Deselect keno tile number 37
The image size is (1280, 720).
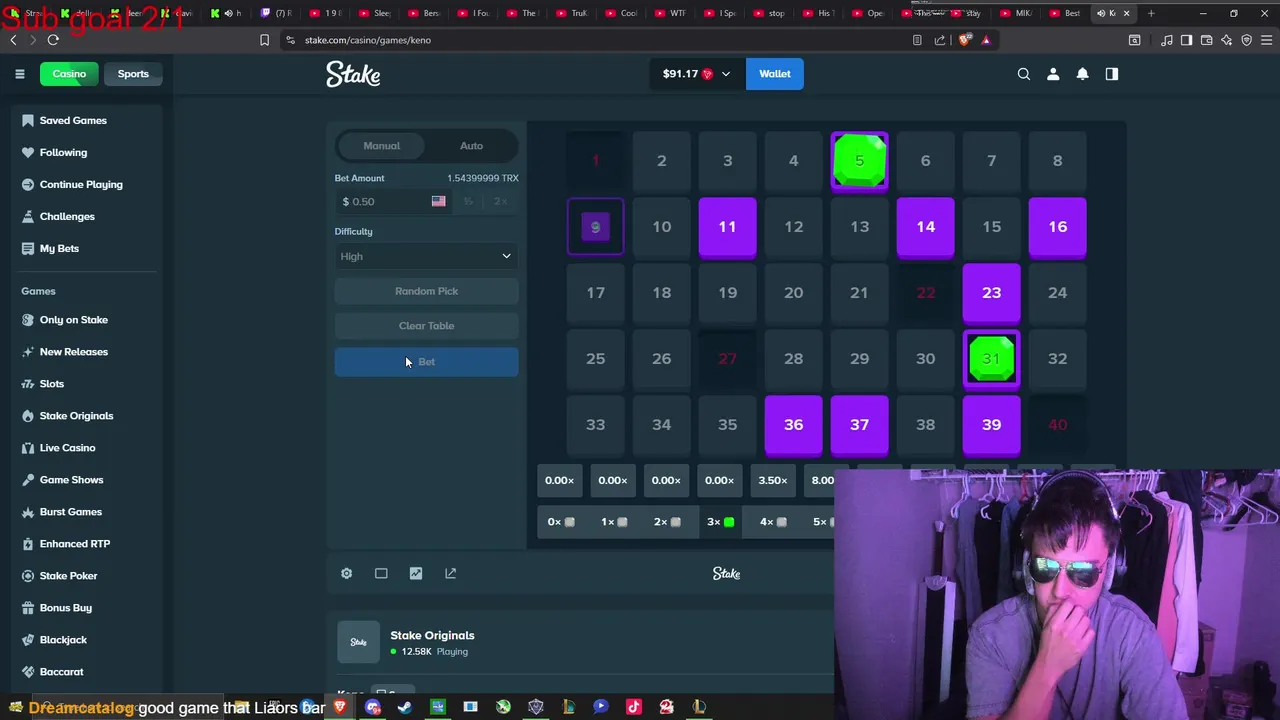(x=859, y=424)
